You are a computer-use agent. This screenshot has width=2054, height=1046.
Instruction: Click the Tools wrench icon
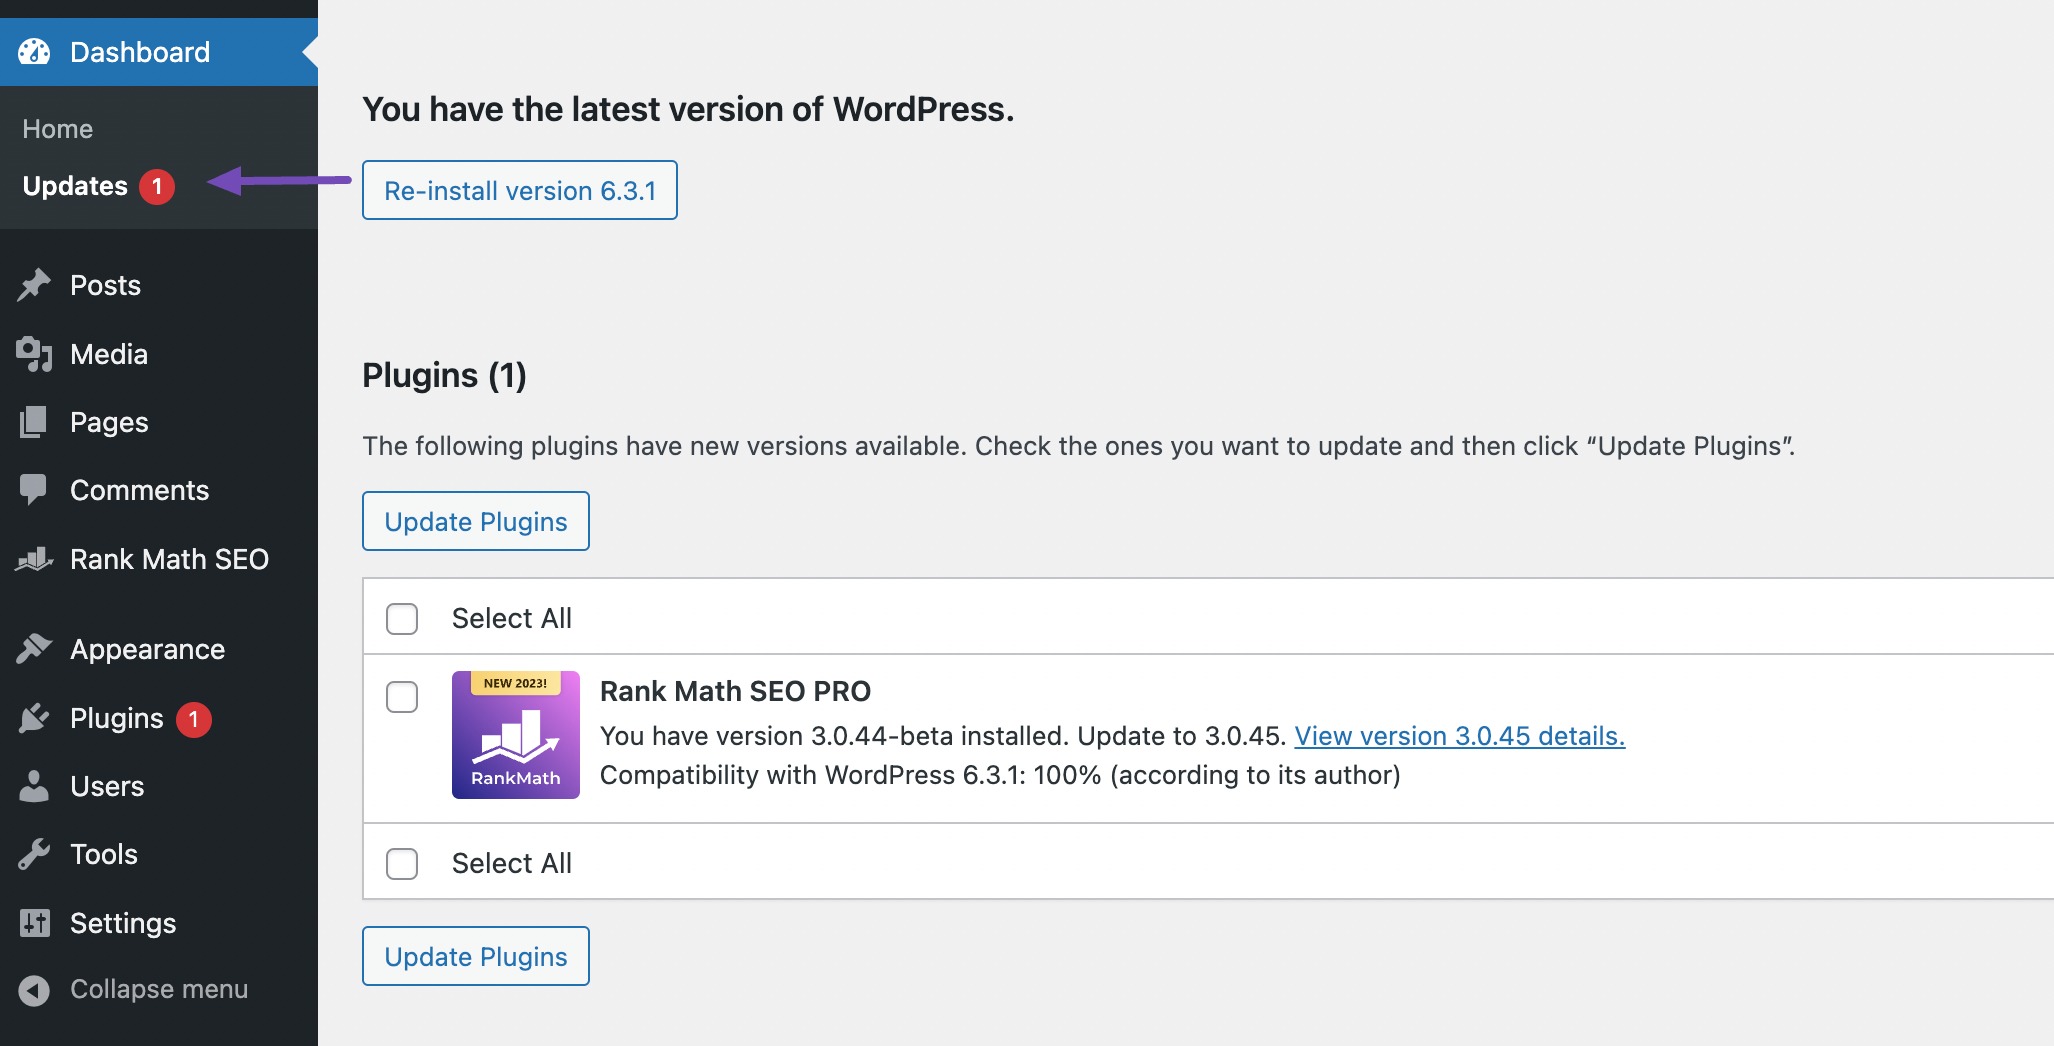point(34,854)
